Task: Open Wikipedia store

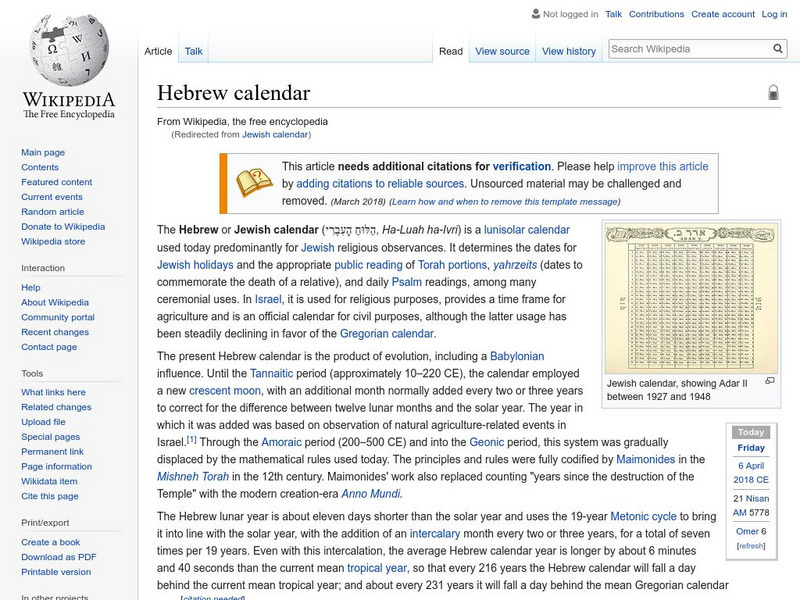Action: coord(53,241)
